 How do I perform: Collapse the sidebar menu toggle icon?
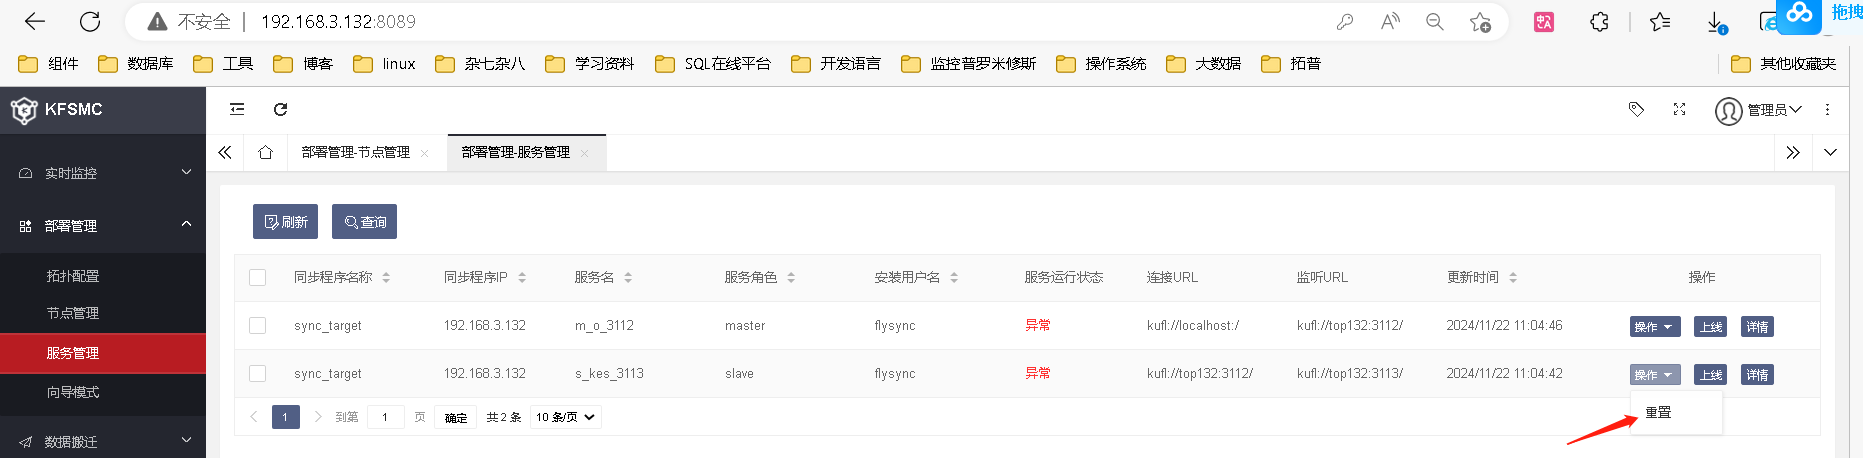(237, 109)
